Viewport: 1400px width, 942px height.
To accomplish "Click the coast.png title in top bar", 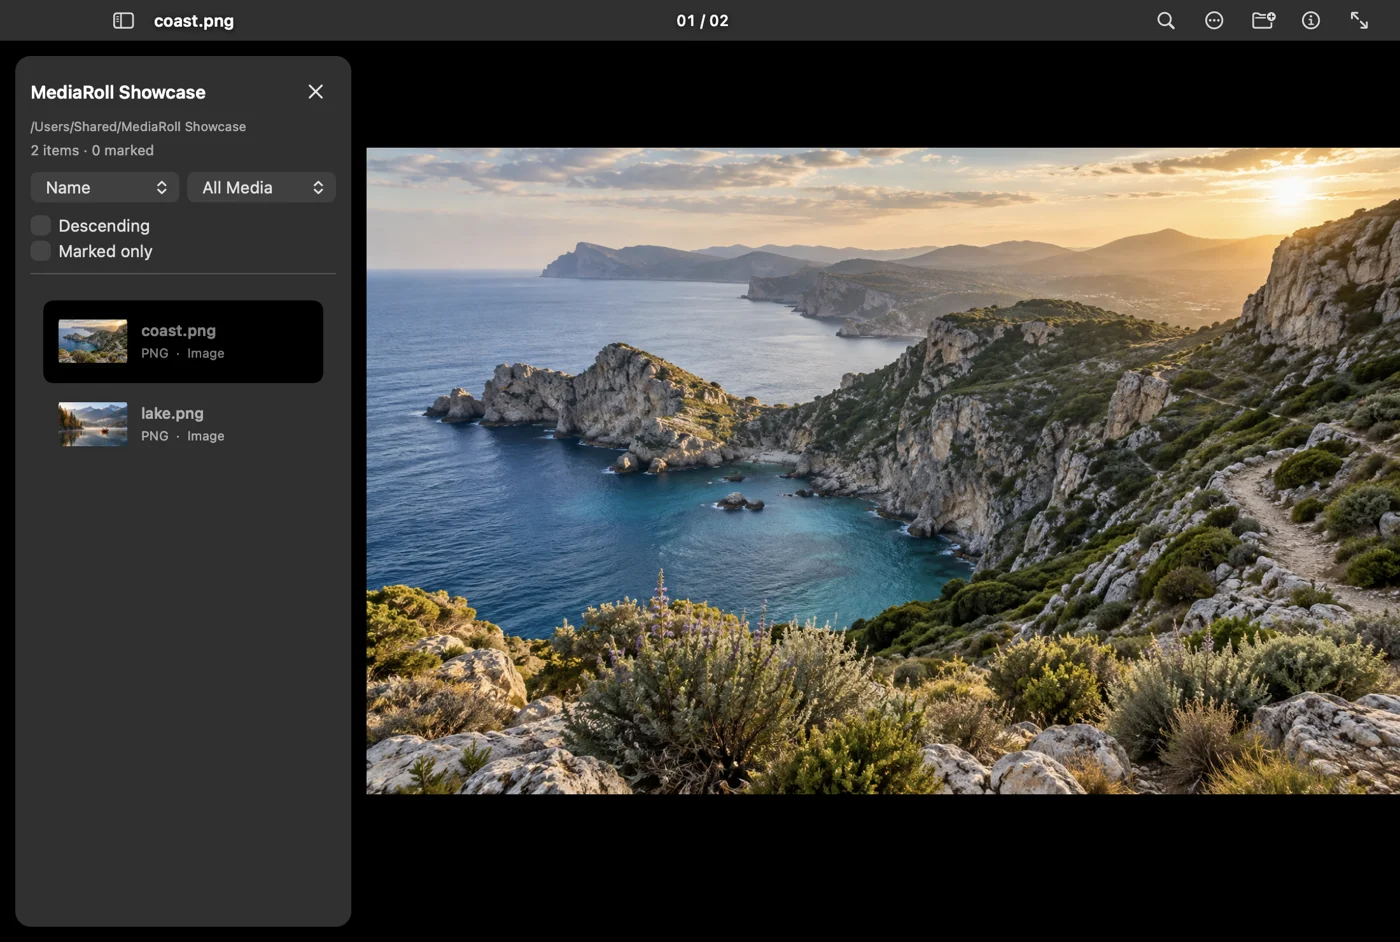I will coord(194,20).
